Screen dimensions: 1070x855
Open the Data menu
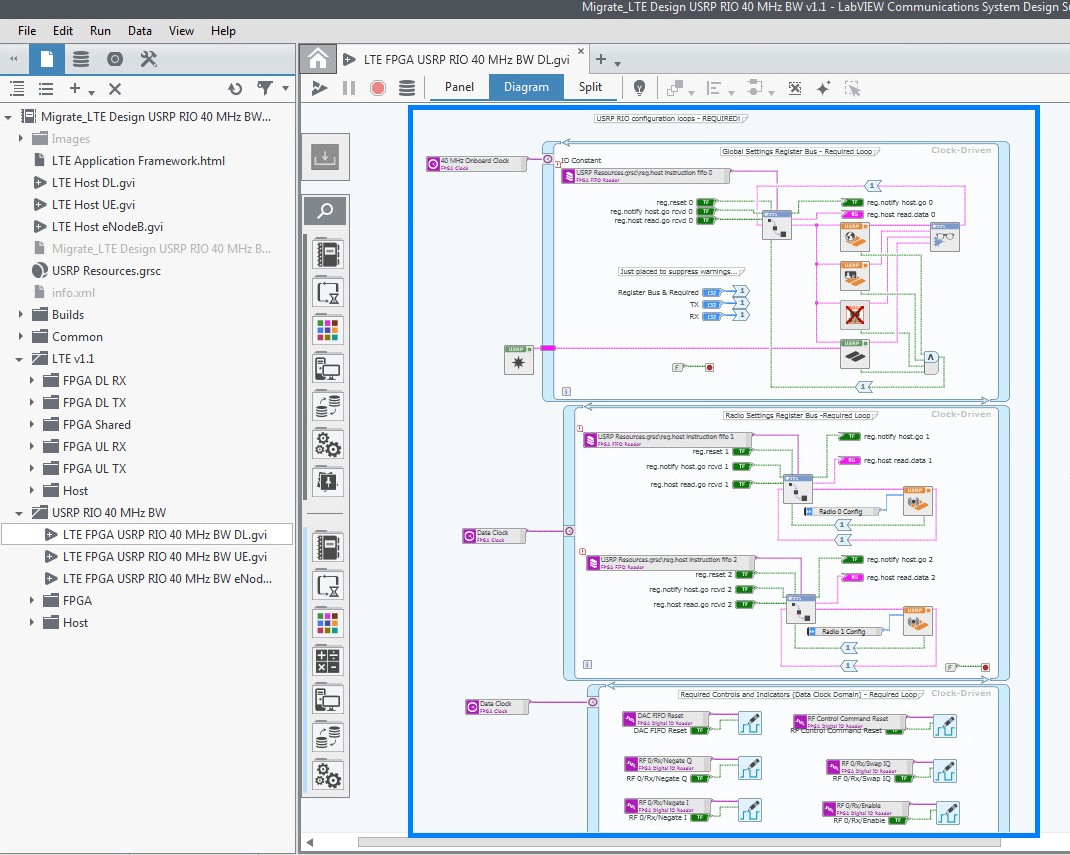click(140, 31)
